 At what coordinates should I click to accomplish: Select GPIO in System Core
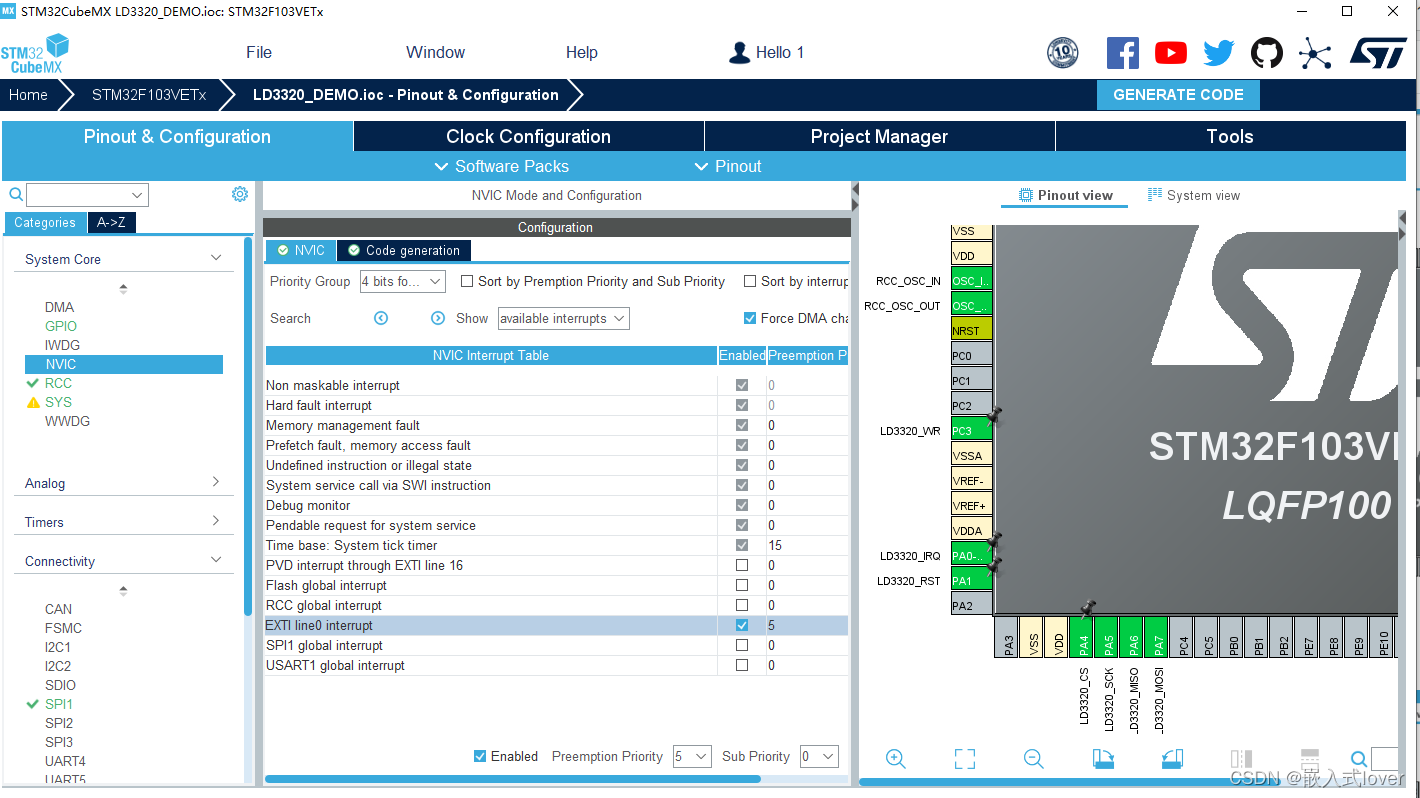(61, 326)
